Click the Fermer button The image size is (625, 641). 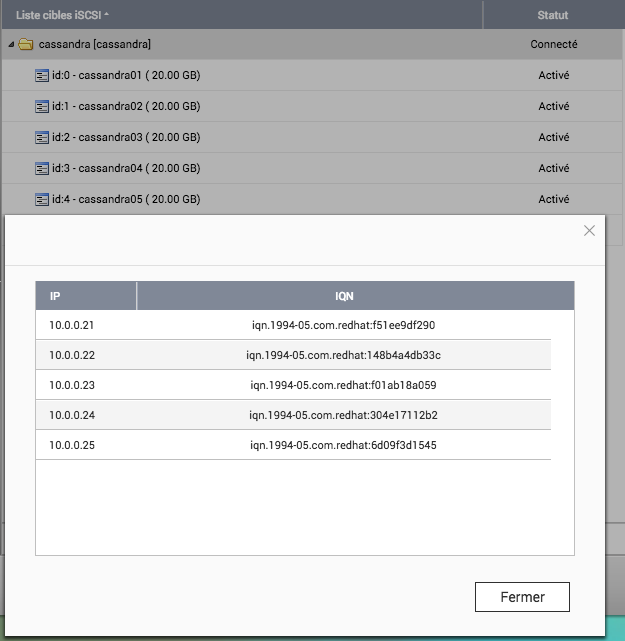point(522,597)
